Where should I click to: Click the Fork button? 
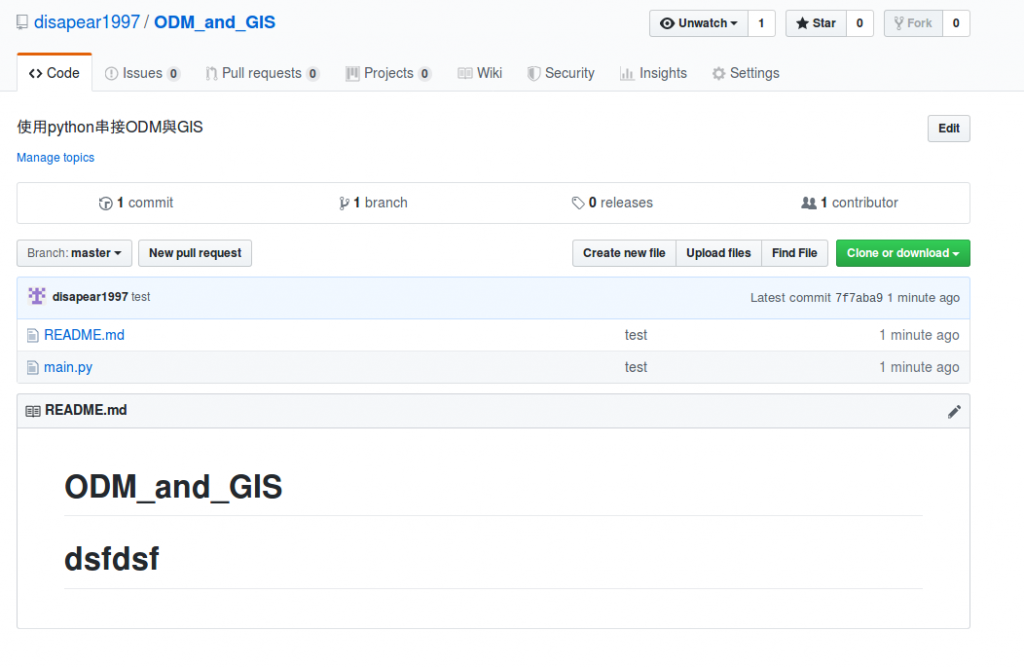(913, 24)
